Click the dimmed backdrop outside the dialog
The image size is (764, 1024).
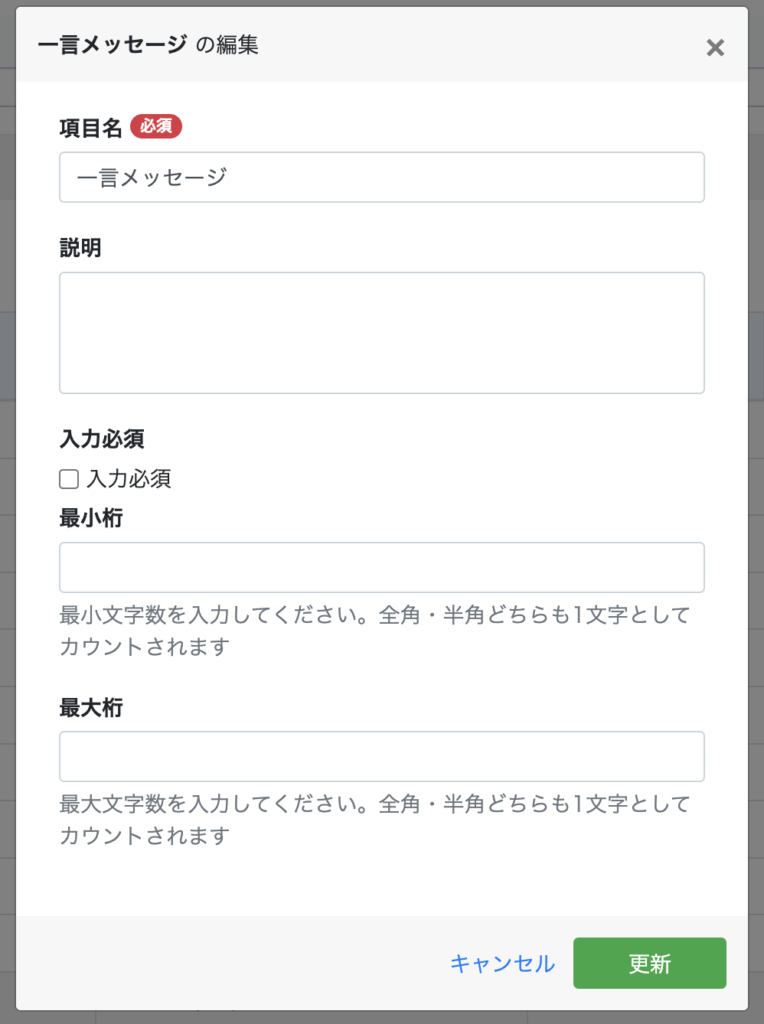click(6, 500)
